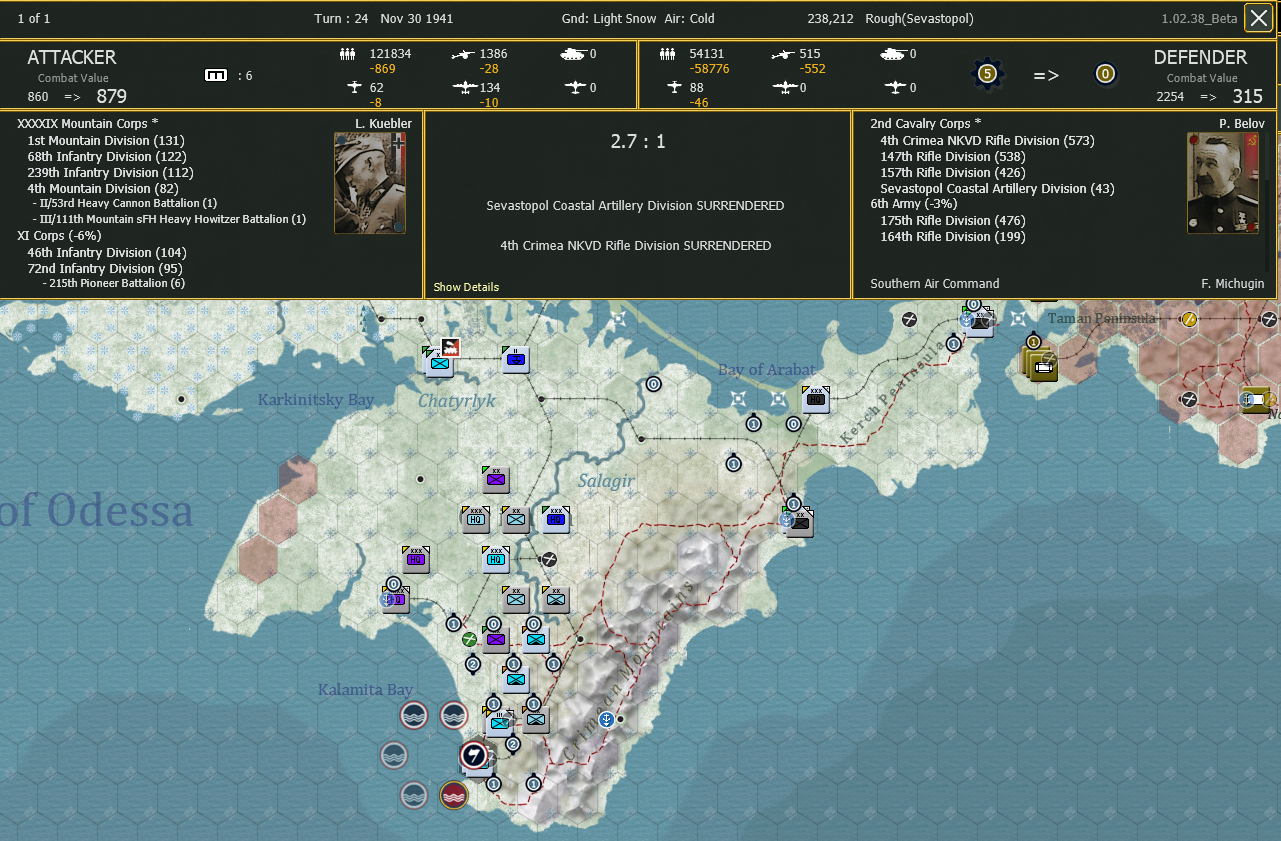Click the attacker tank icon
1281x841 pixels.
573,54
